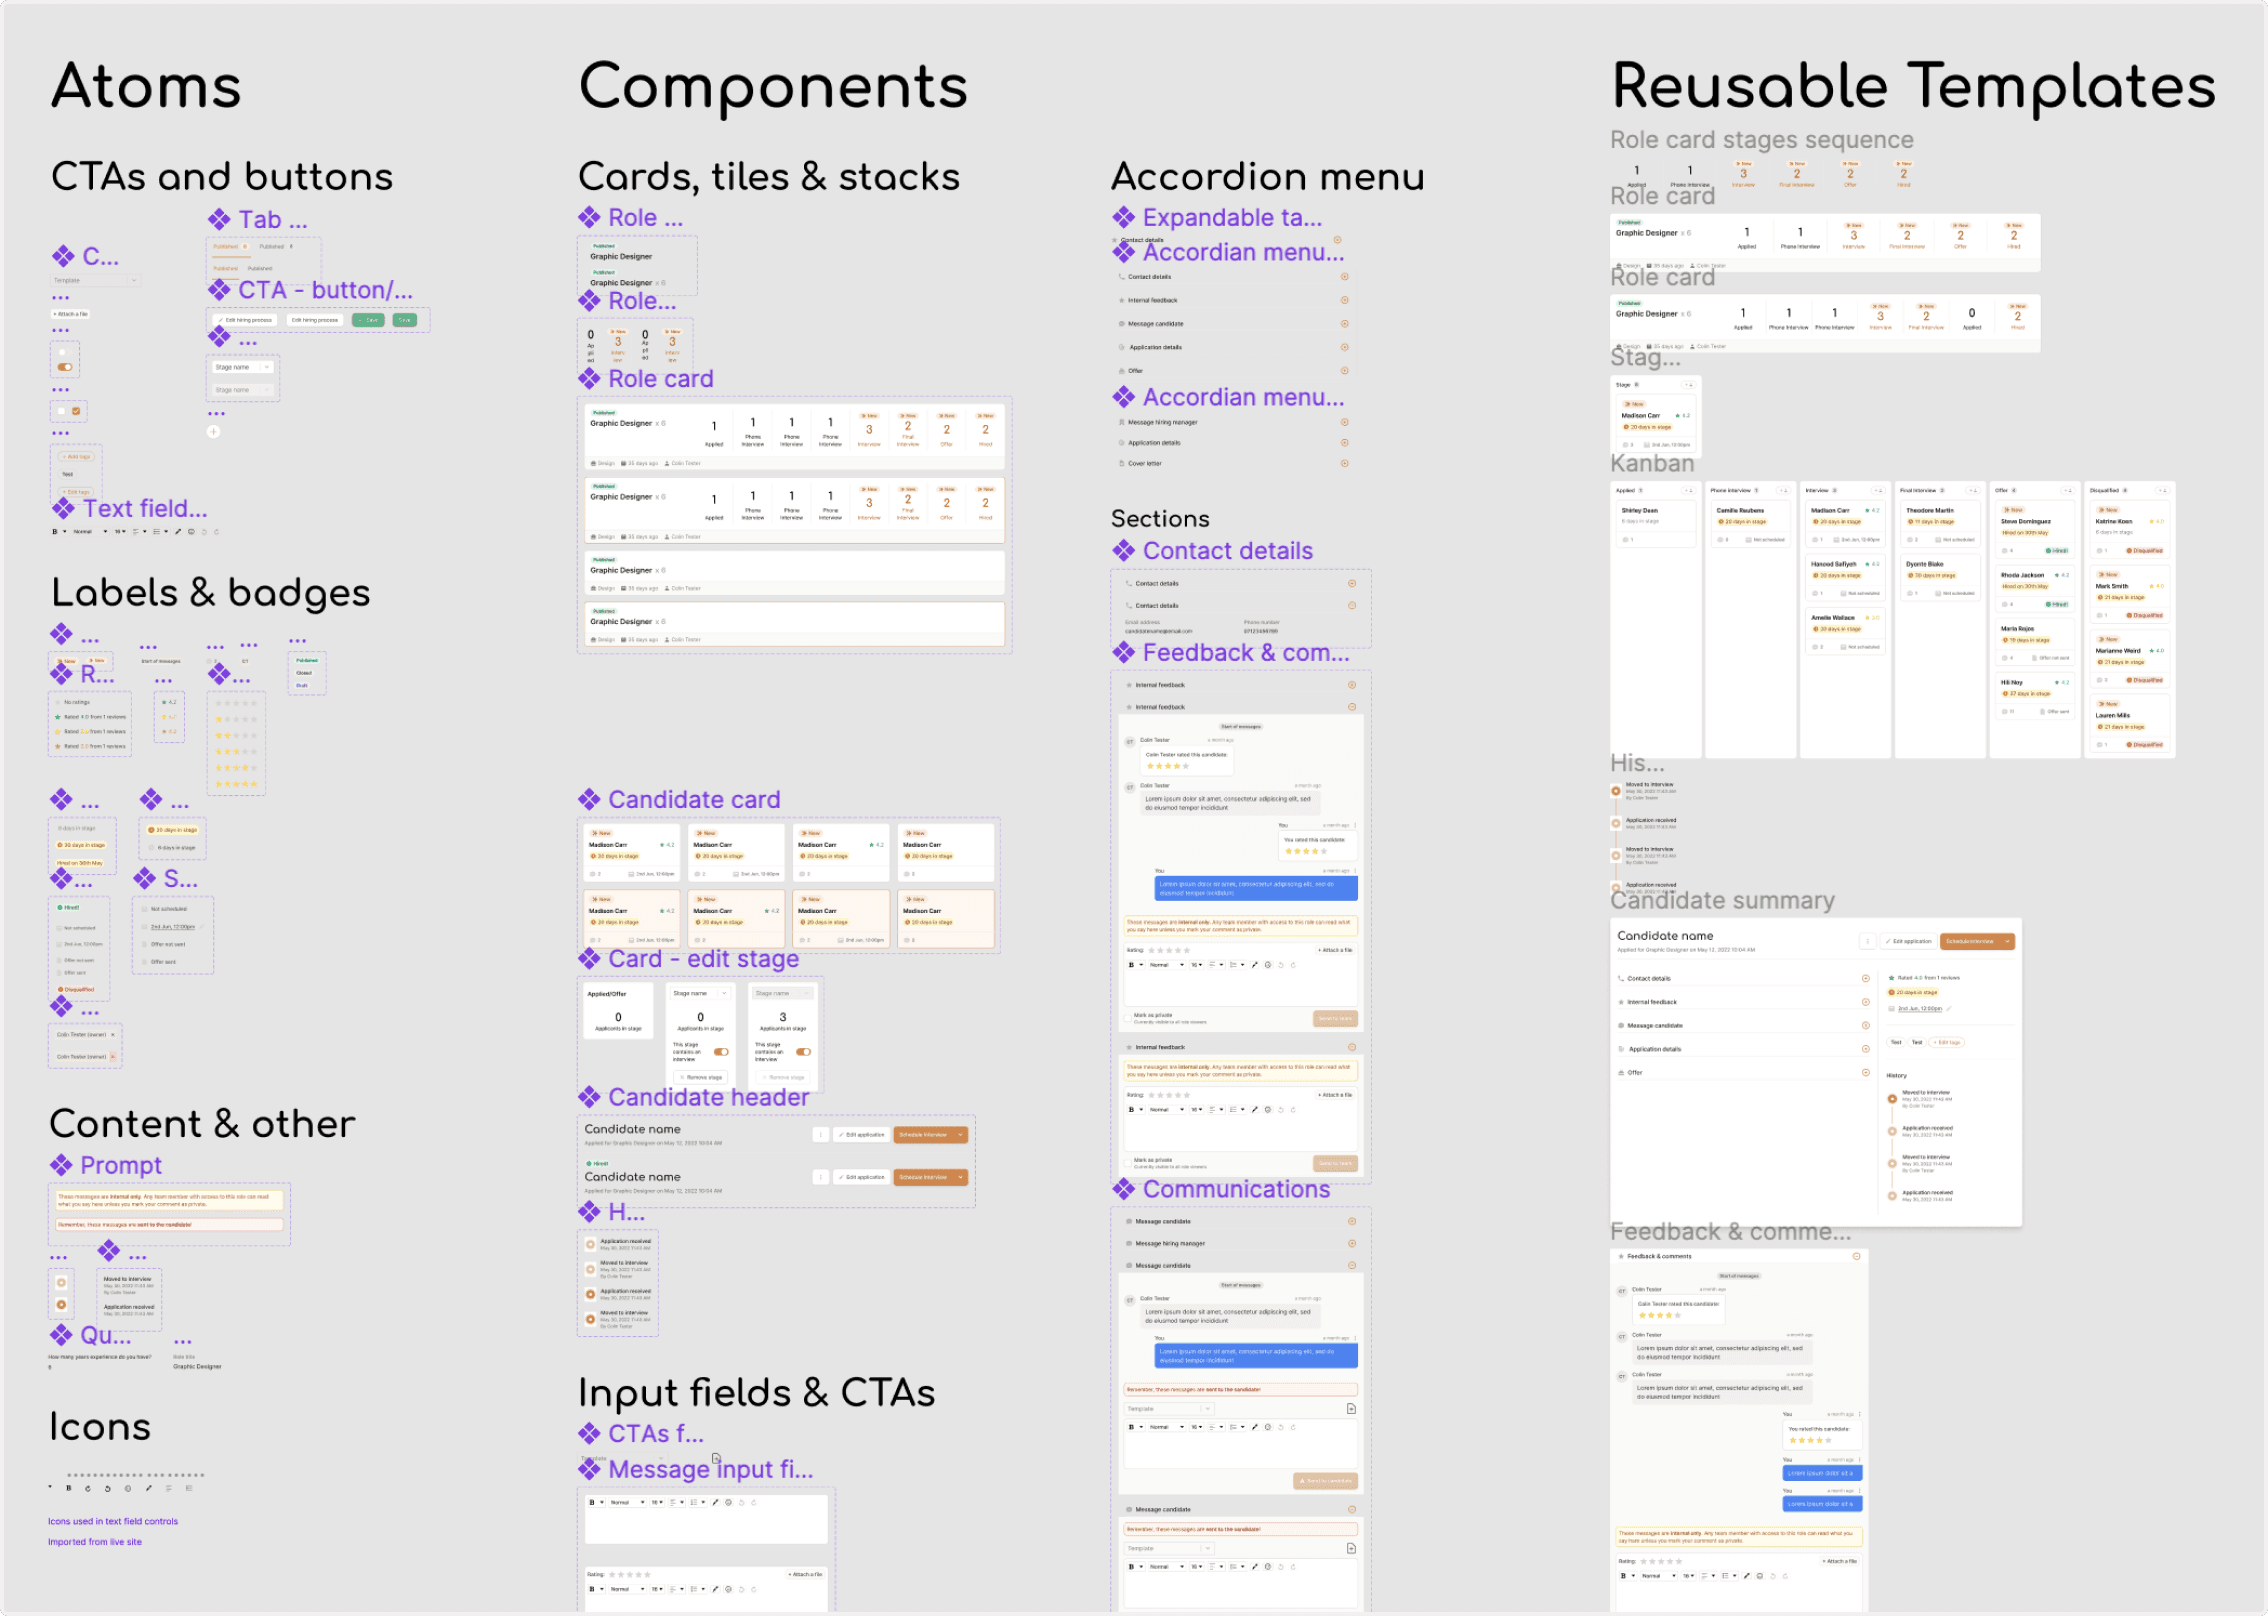Select the Published tab atom
Screen dimensions: 2268x1616
(x=226, y=246)
